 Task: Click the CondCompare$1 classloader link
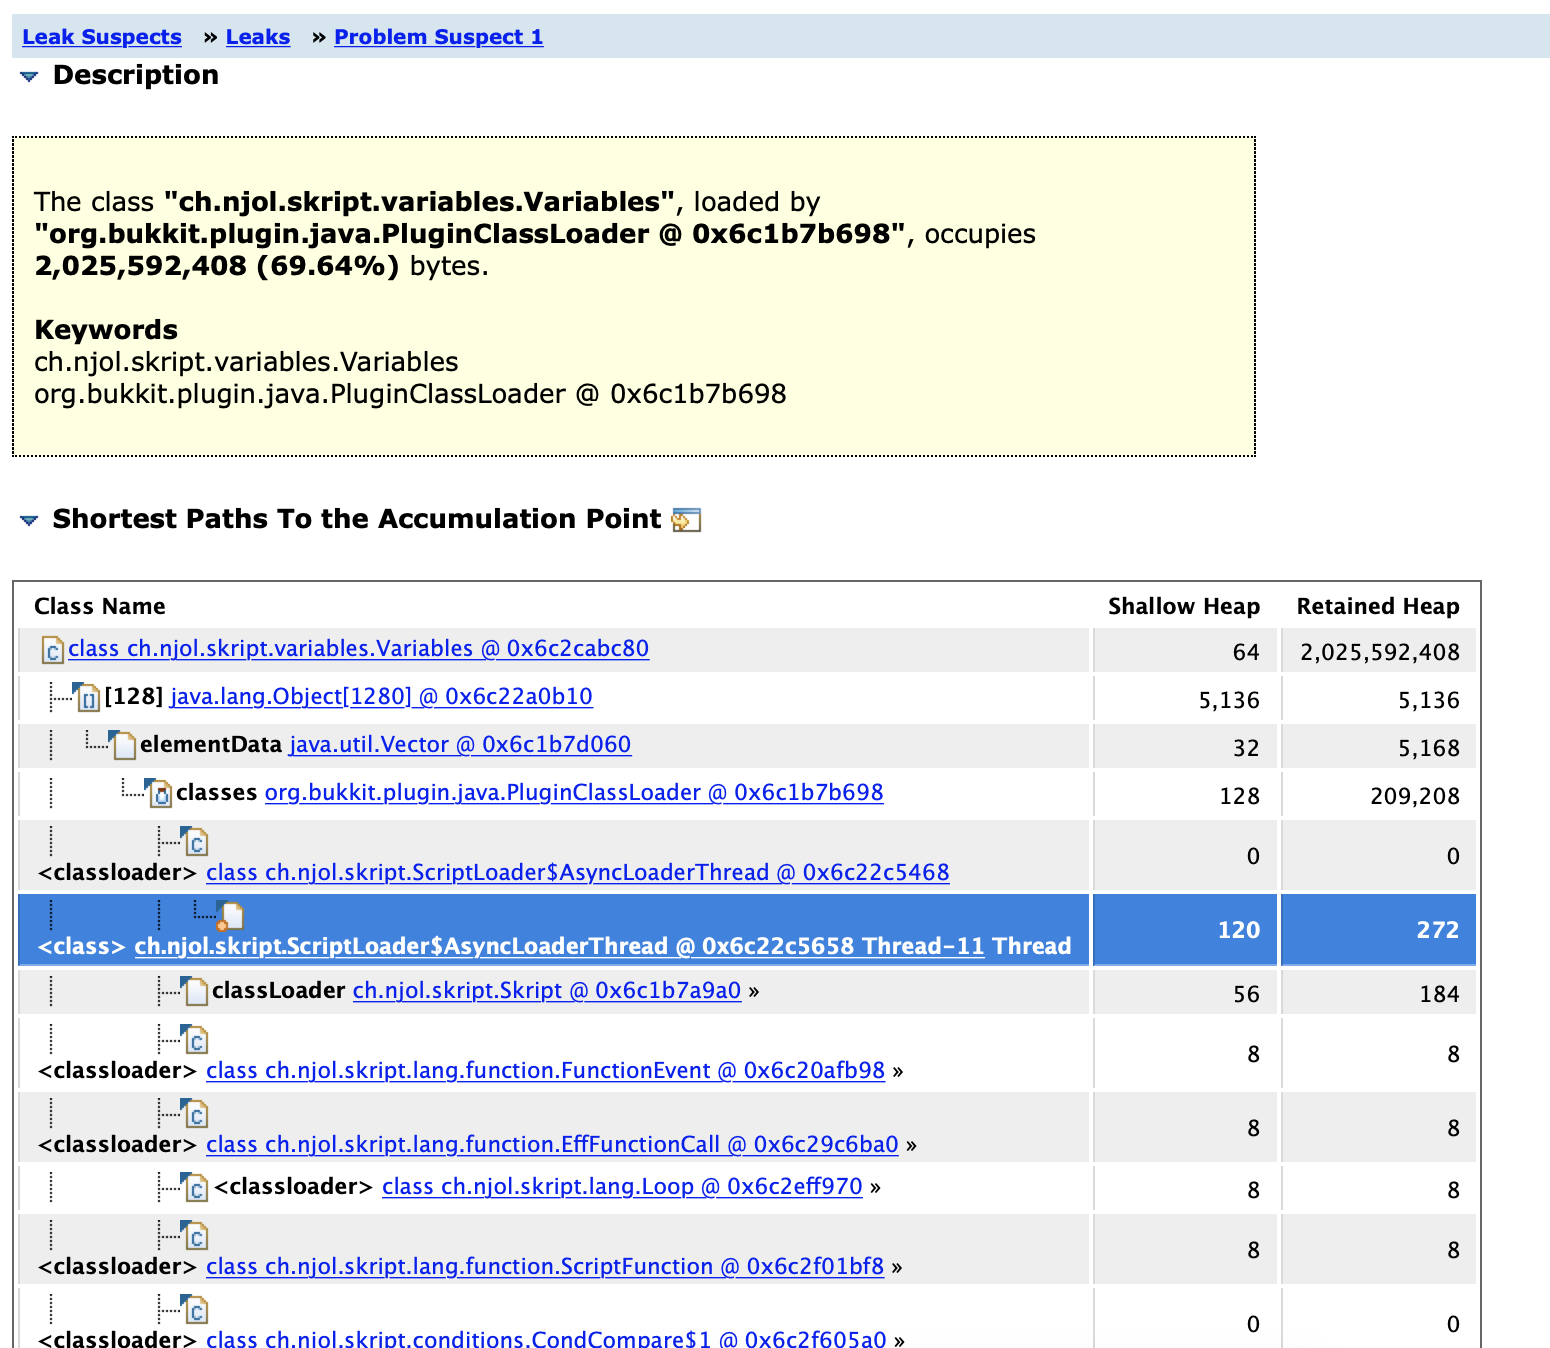[x=551, y=1339]
